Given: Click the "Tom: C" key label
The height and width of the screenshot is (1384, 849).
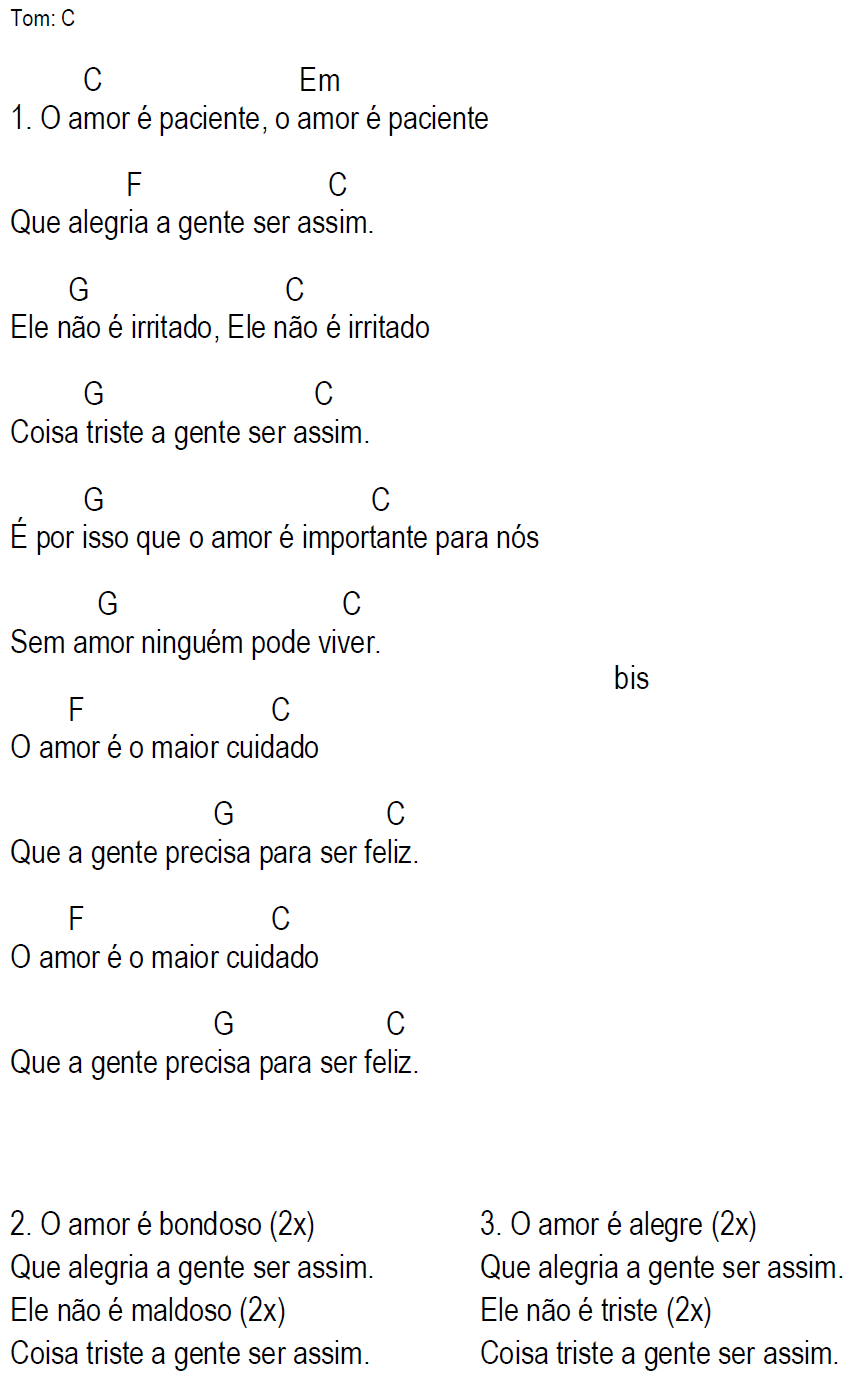Looking at the screenshot, I should pyautogui.click(x=43, y=19).
